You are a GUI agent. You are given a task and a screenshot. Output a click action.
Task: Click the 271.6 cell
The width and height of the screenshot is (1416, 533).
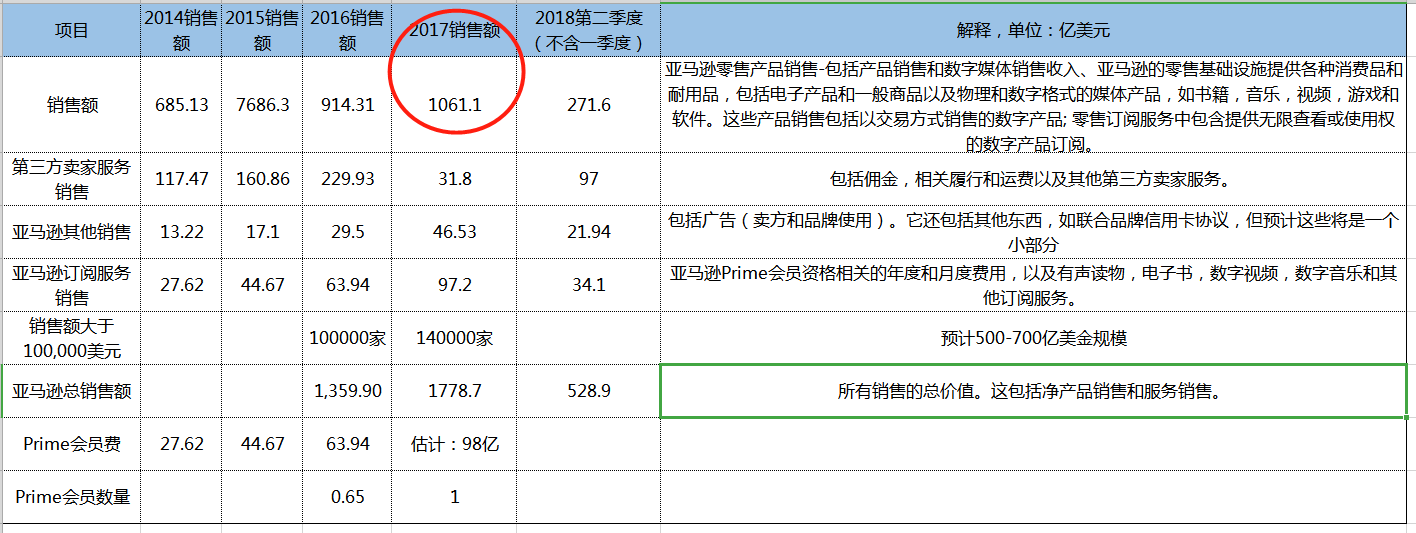(588, 105)
